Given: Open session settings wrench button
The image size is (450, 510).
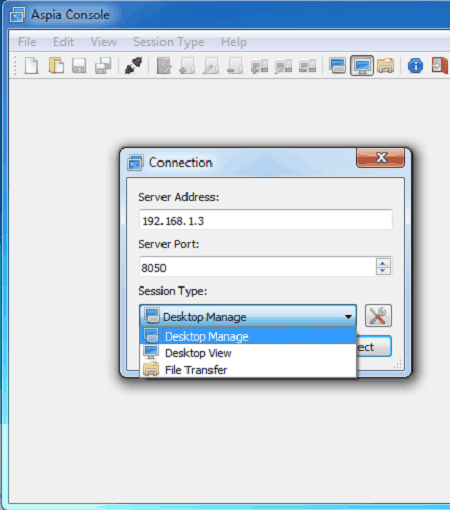Looking at the screenshot, I should click(378, 316).
